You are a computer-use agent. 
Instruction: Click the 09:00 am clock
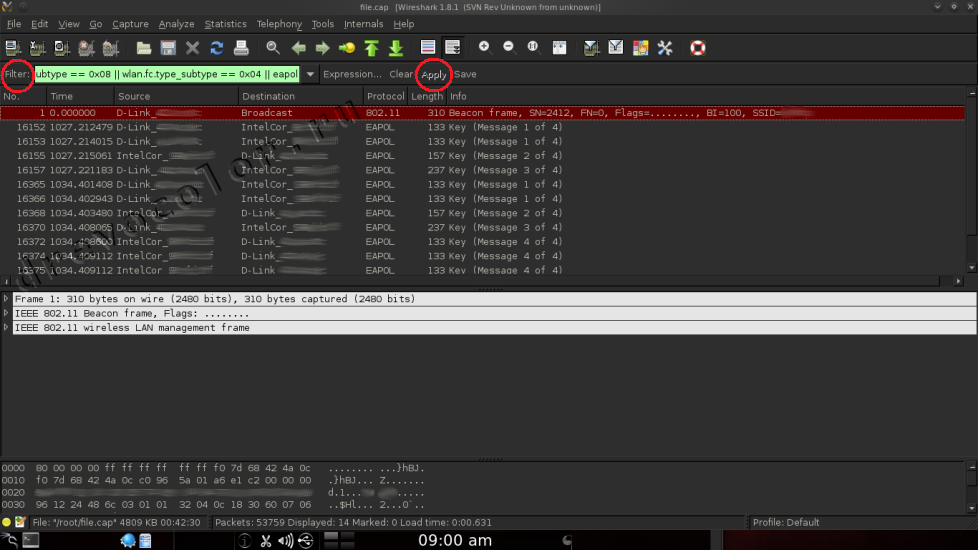[x=455, y=540]
